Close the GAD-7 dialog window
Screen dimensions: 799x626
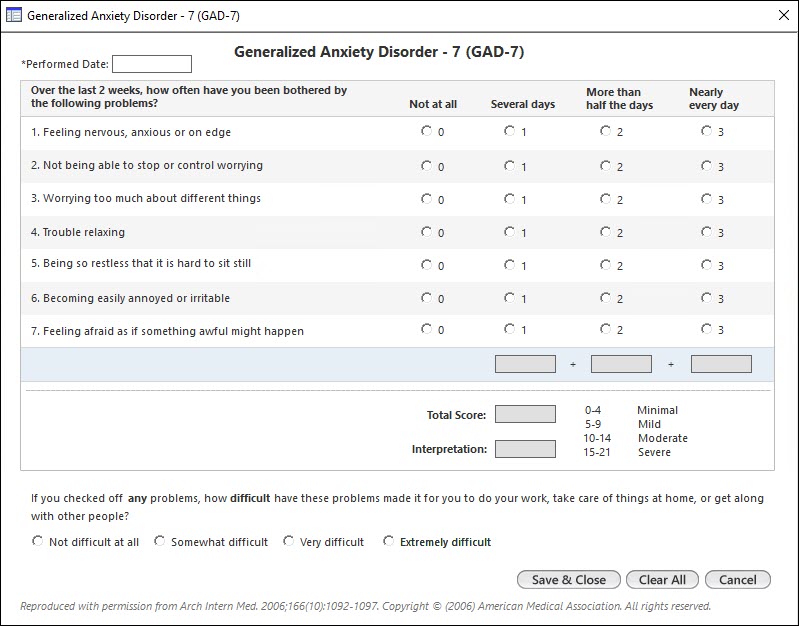coord(782,16)
